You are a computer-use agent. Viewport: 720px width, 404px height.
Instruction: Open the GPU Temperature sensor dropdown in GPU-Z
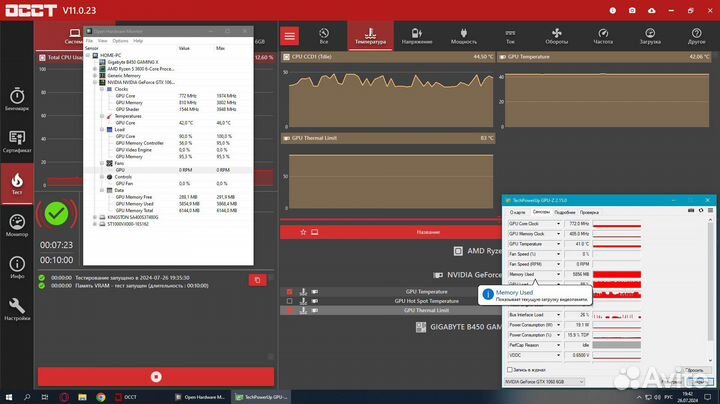(x=558, y=244)
